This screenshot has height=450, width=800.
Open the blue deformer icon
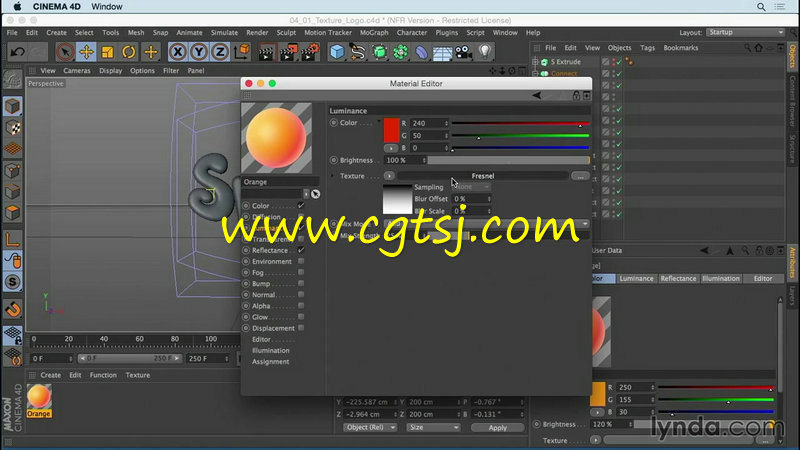(421, 52)
